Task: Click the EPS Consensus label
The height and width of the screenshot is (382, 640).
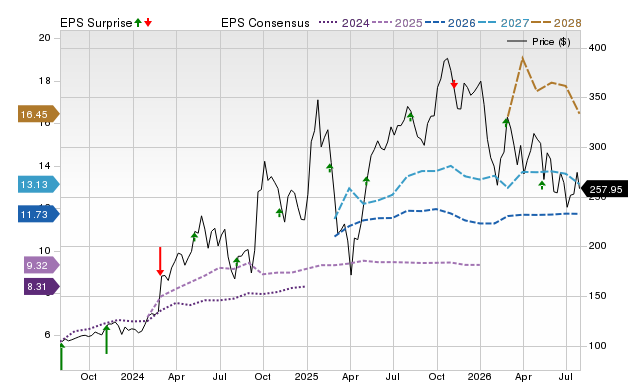Action: (265, 23)
